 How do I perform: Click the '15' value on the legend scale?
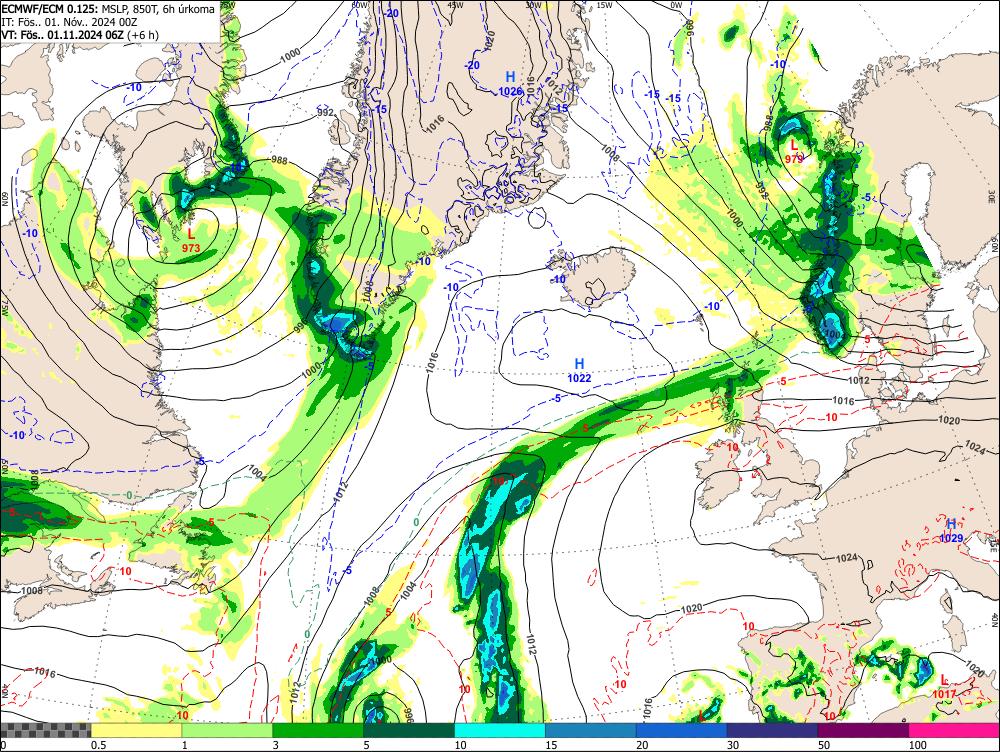coord(551,745)
